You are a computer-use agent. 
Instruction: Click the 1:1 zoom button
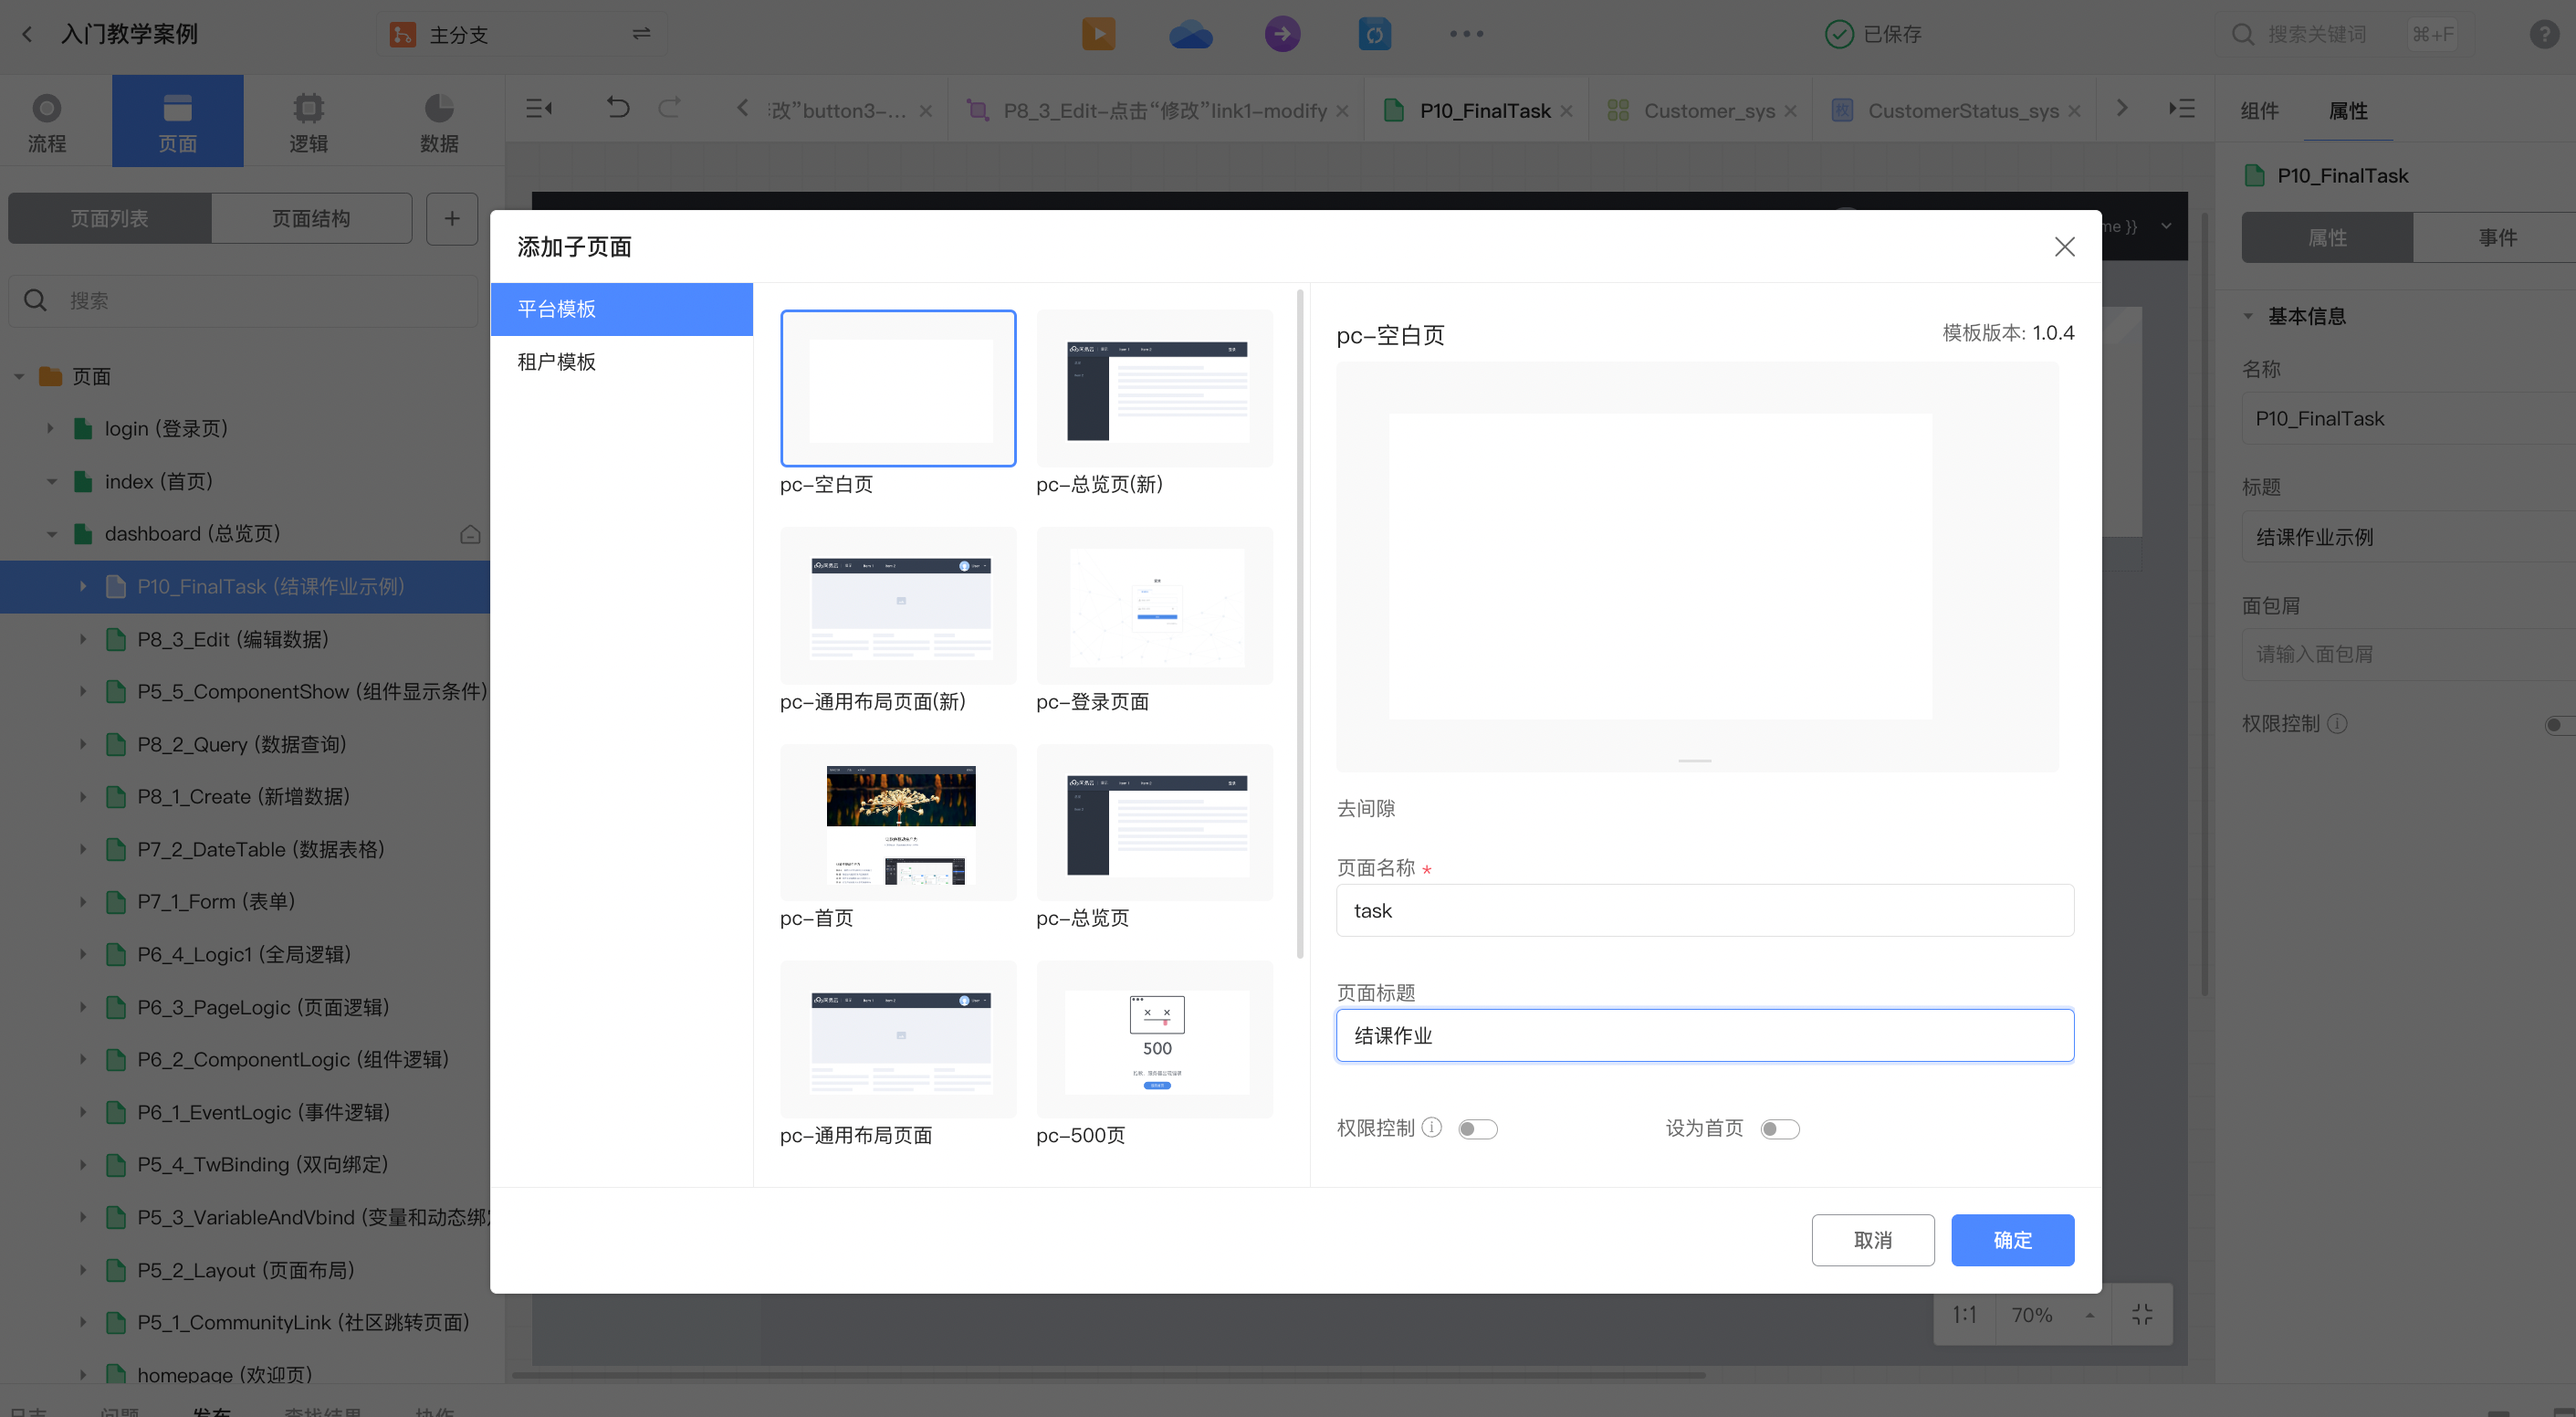tap(1964, 1314)
